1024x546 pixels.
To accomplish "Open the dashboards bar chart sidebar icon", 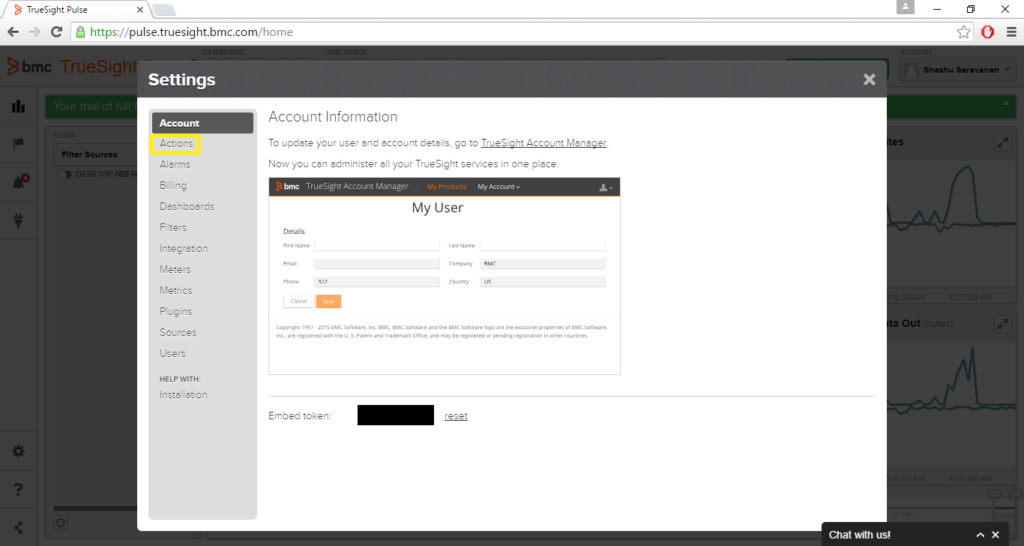I will click(x=18, y=106).
